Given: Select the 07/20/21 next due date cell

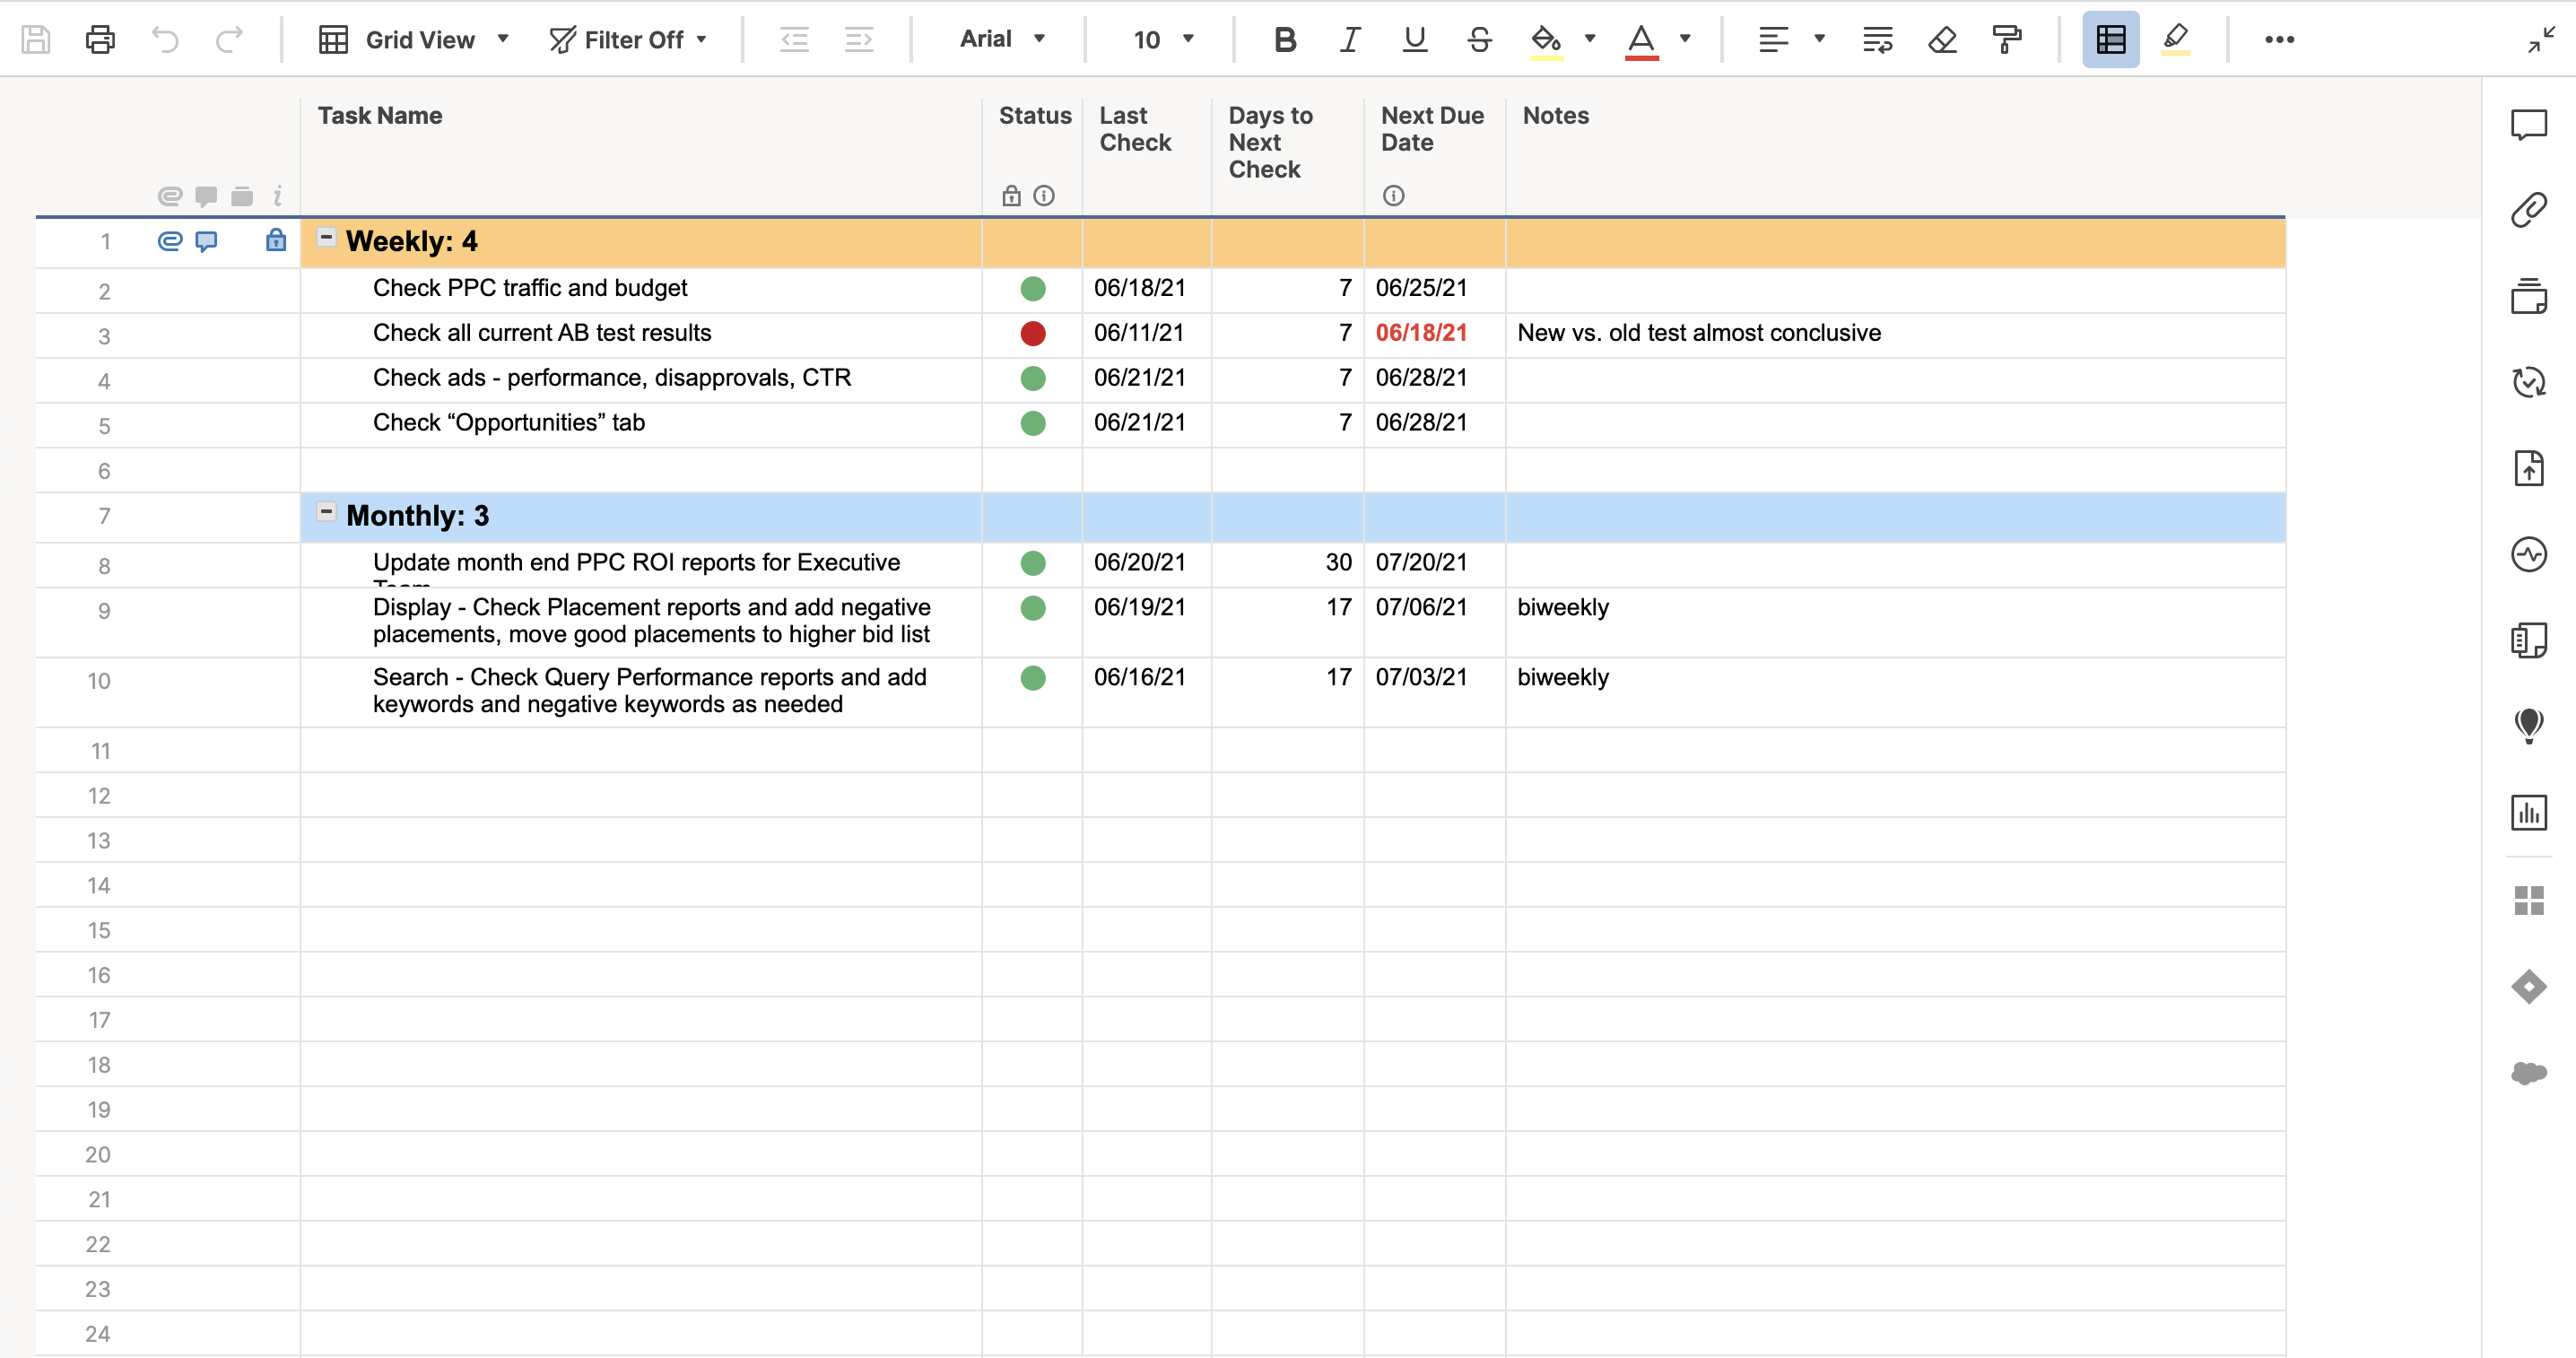Looking at the screenshot, I should (x=1434, y=564).
